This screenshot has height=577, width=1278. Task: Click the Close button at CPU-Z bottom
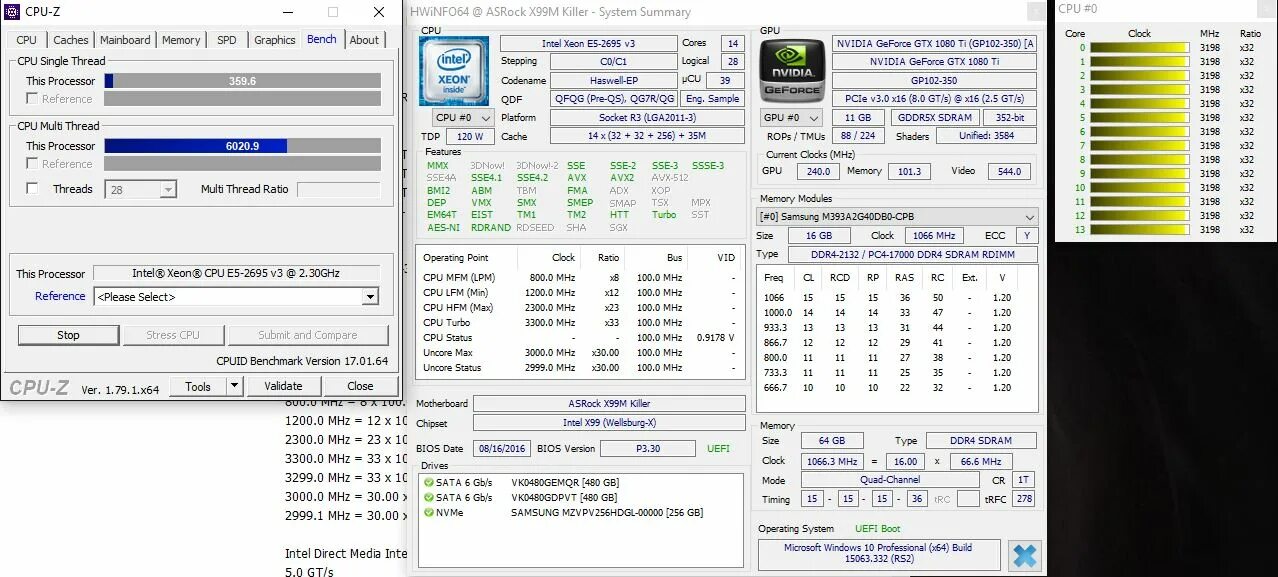360,386
